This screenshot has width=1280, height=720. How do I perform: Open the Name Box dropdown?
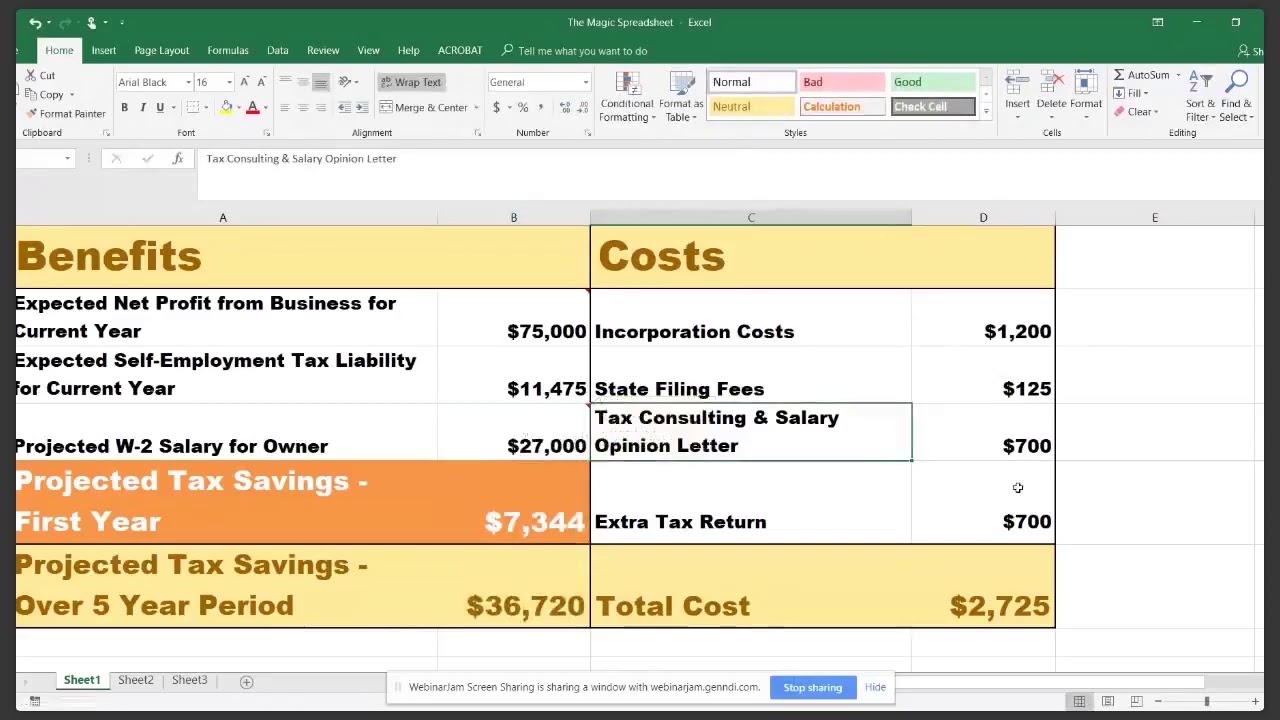pyautogui.click(x=67, y=158)
